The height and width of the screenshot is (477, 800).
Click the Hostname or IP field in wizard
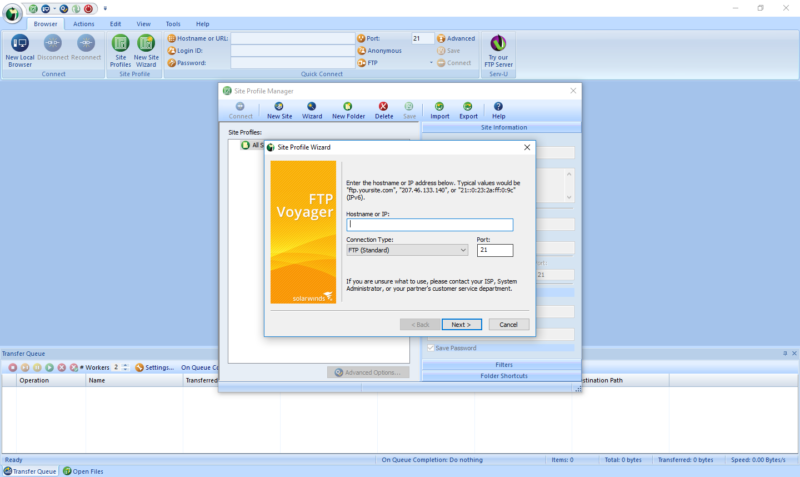(x=430, y=224)
